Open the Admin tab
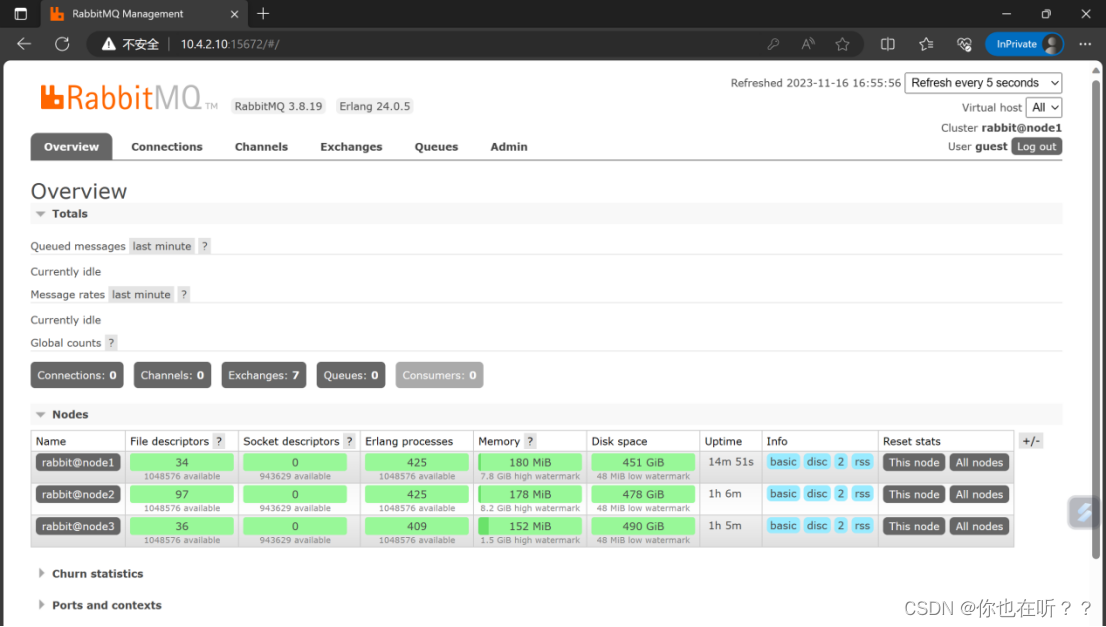The height and width of the screenshot is (627, 1106). coord(509,146)
